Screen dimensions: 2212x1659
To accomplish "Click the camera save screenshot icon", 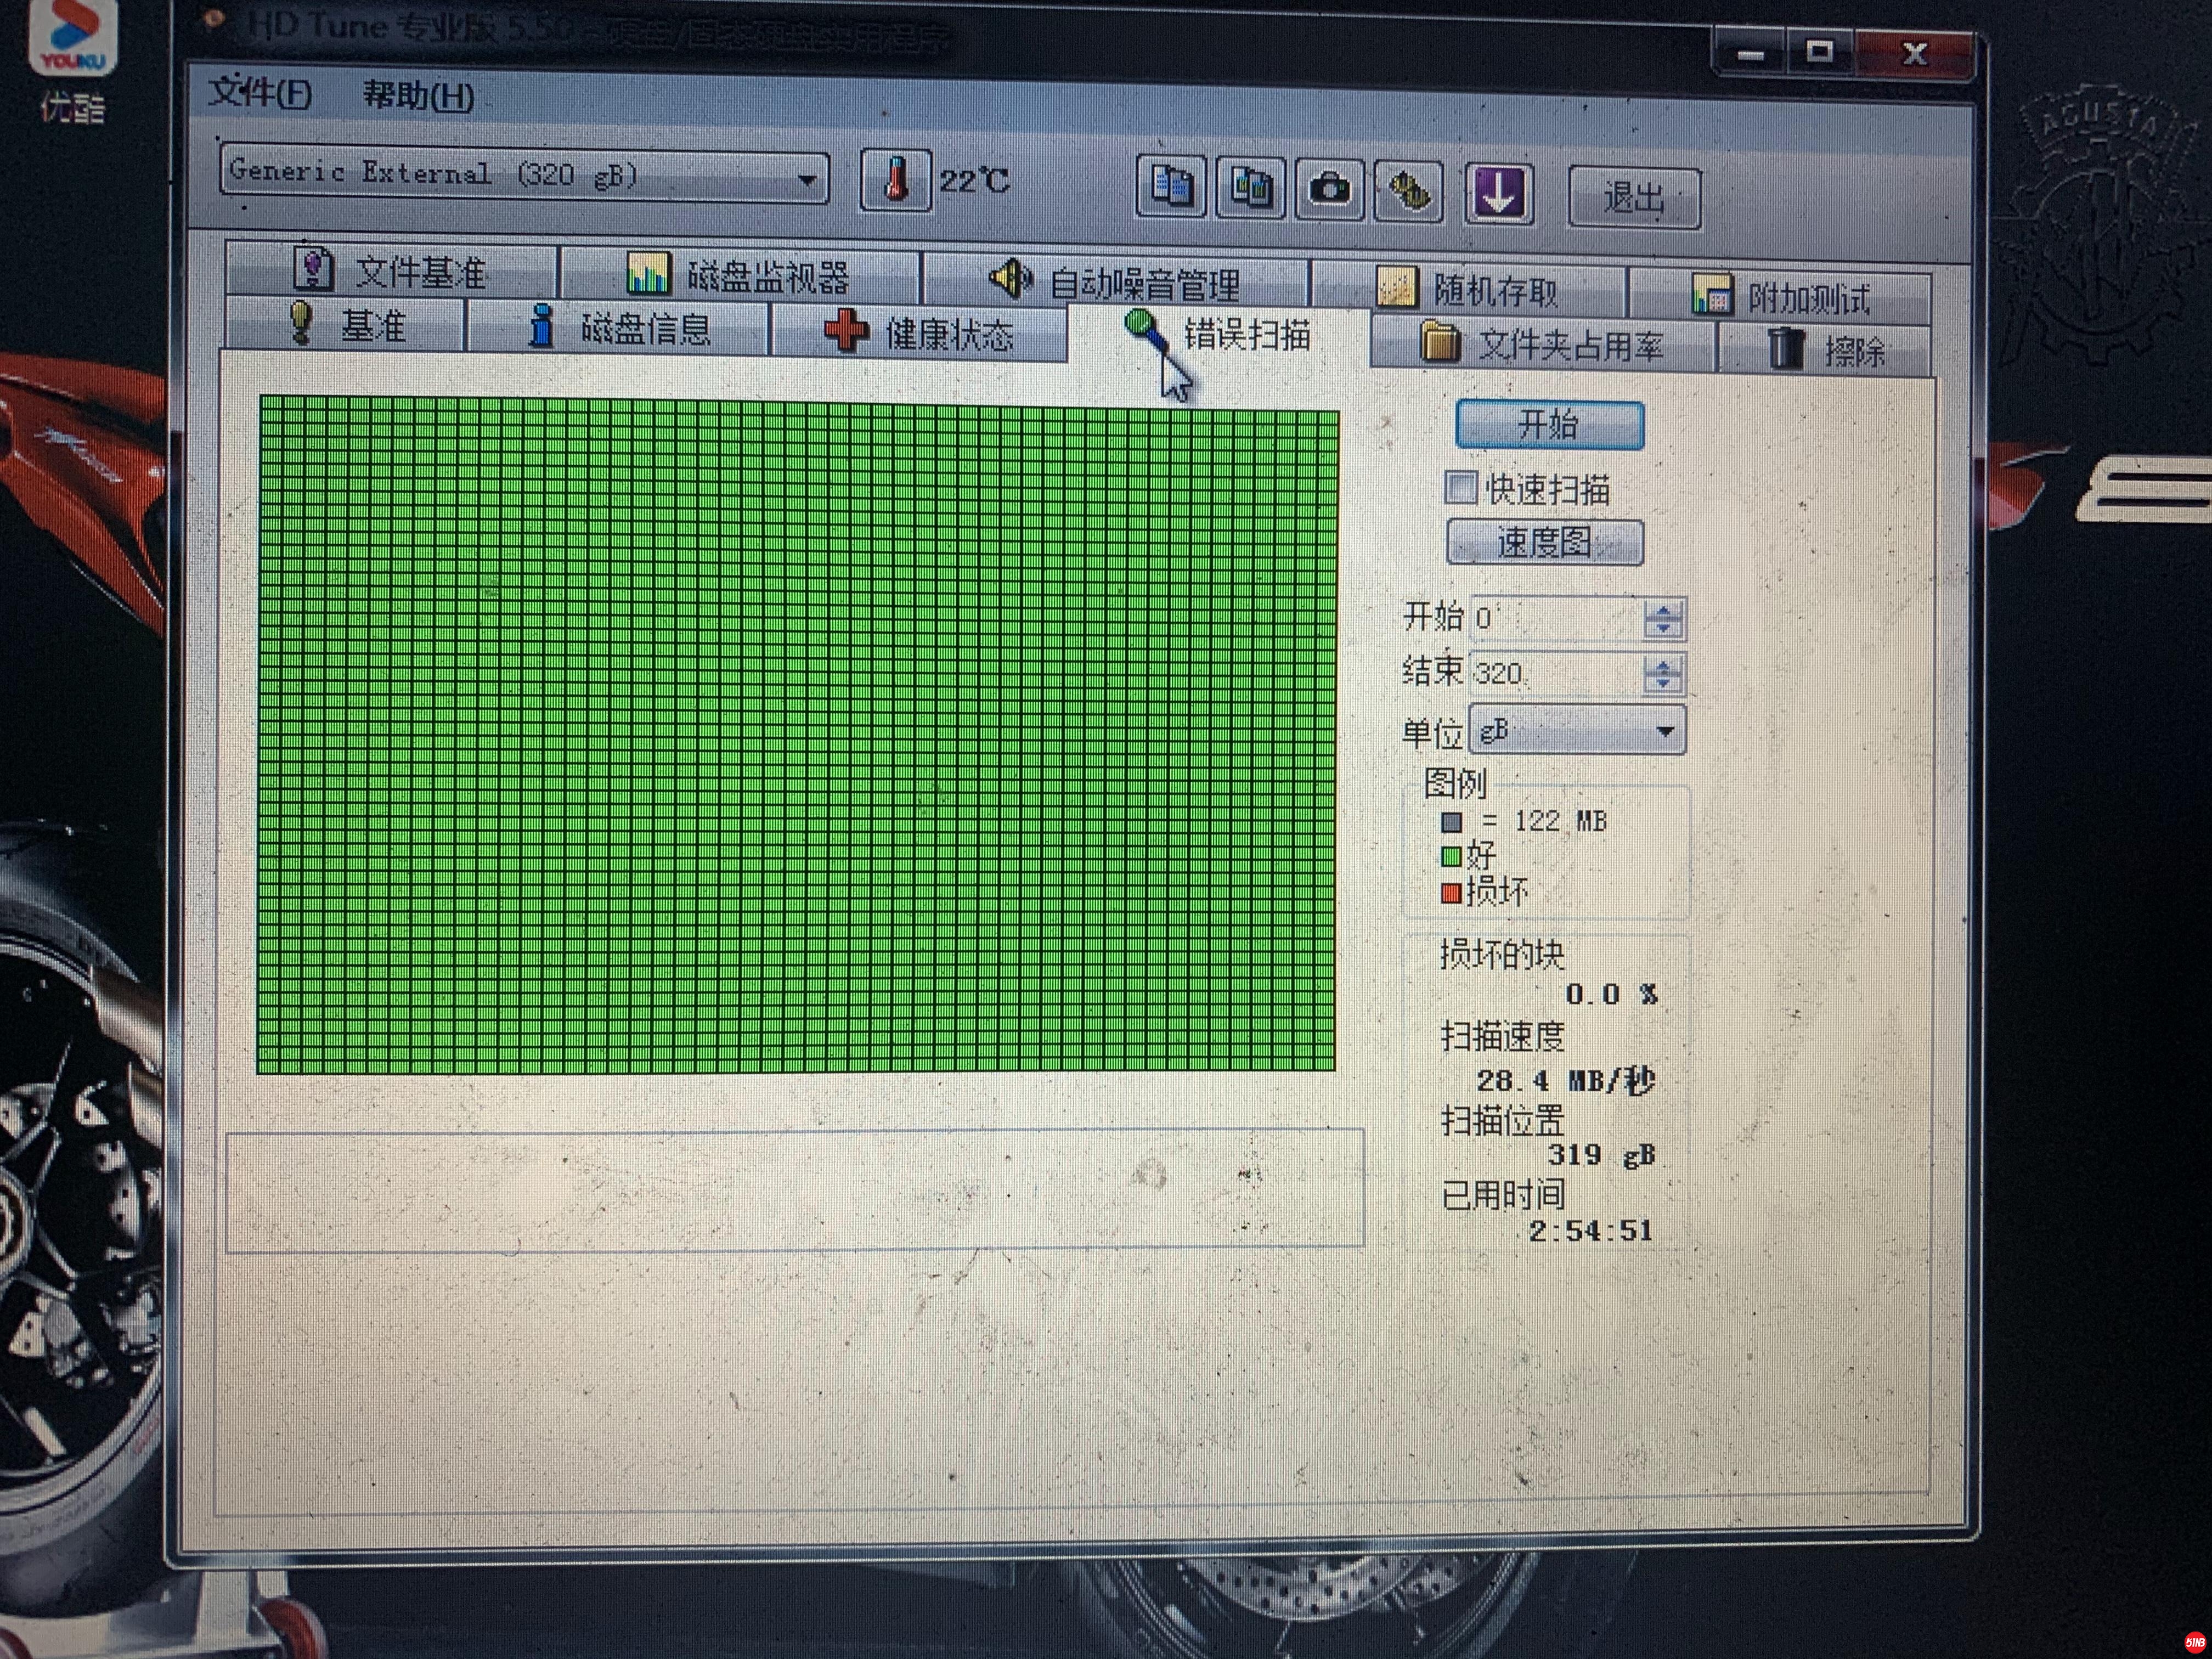I will (x=1329, y=189).
